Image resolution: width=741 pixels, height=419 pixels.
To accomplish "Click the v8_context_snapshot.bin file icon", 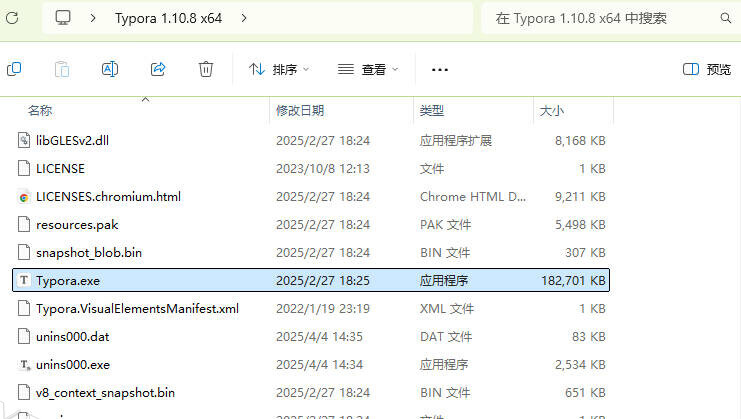I will point(24,392).
